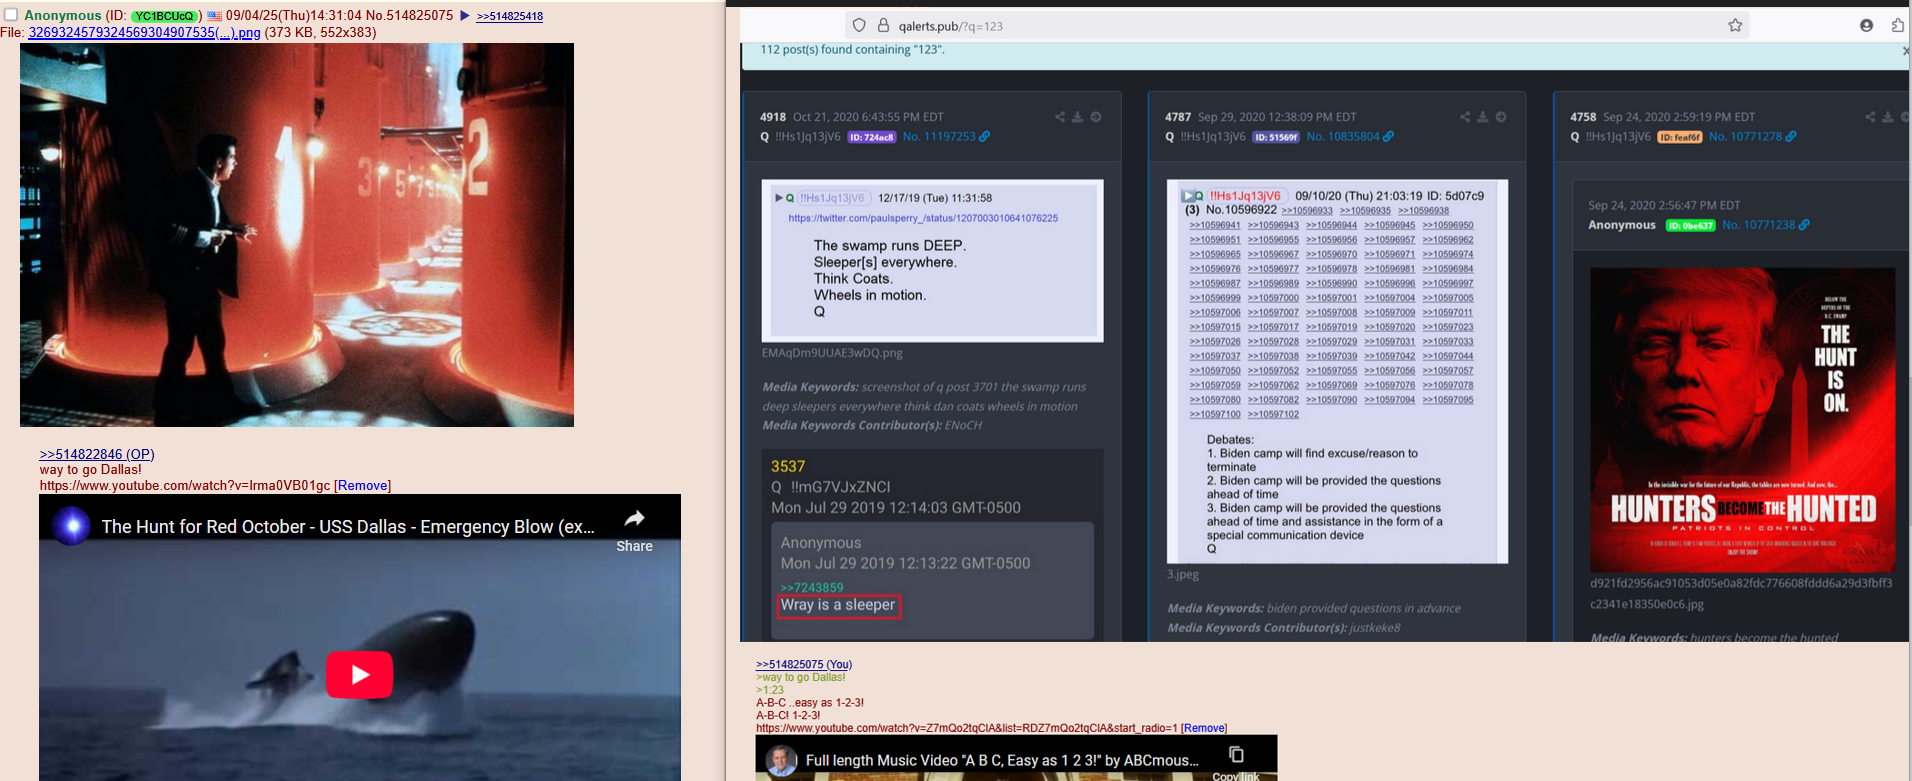The width and height of the screenshot is (1912, 781).
Task: Download Q post 4758
Action: tap(1888, 117)
